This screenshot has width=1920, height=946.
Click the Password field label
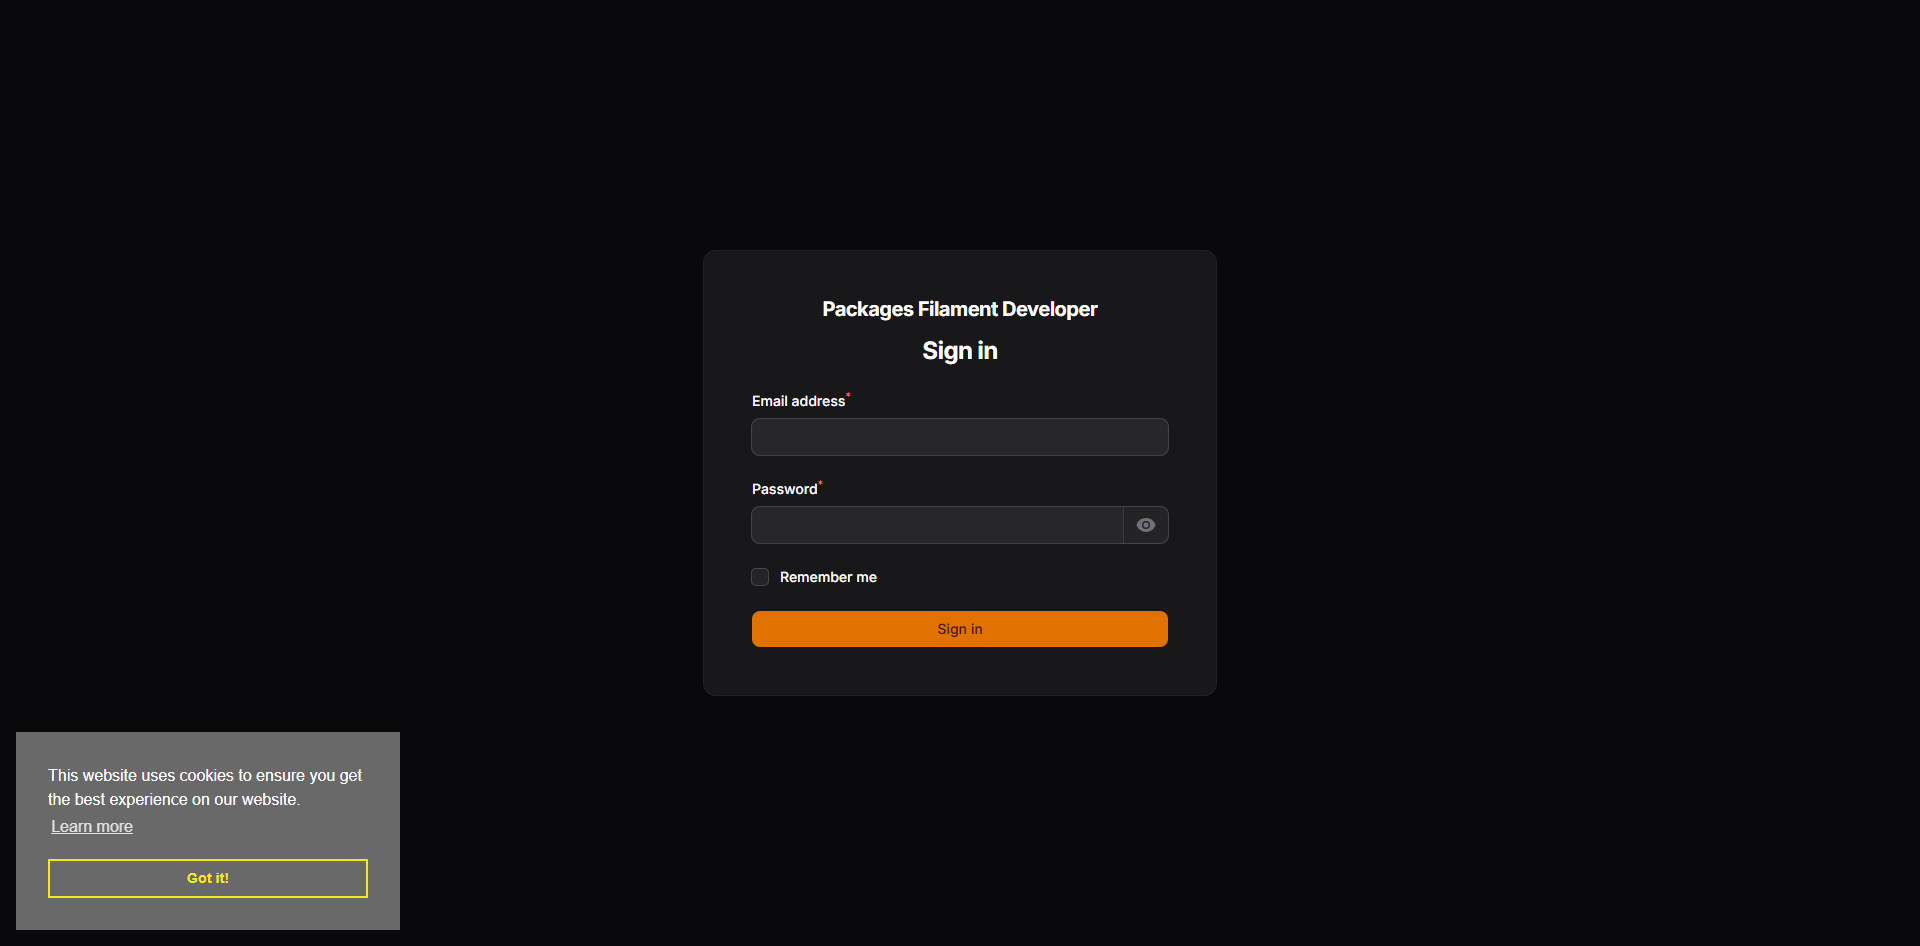(x=784, y=489)
